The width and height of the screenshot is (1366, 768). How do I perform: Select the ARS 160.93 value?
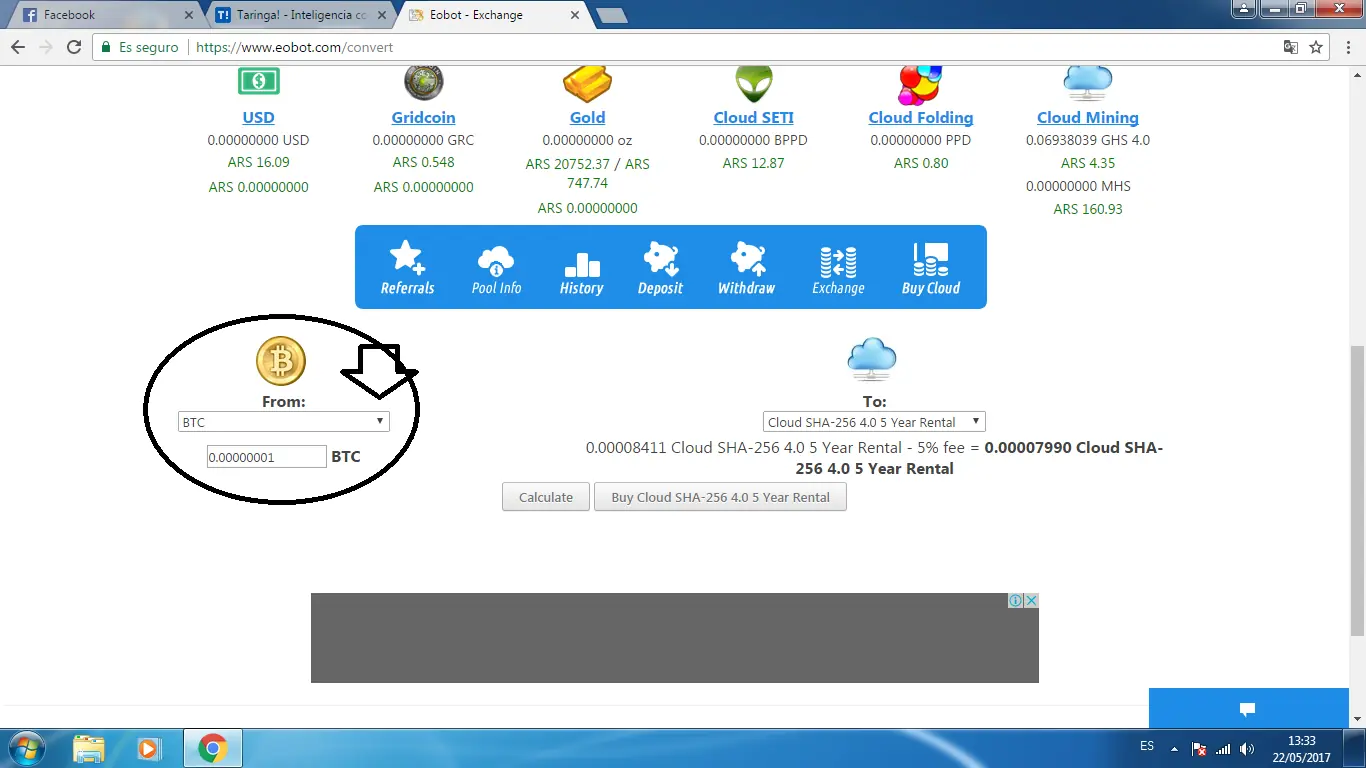click(1088, 209)
